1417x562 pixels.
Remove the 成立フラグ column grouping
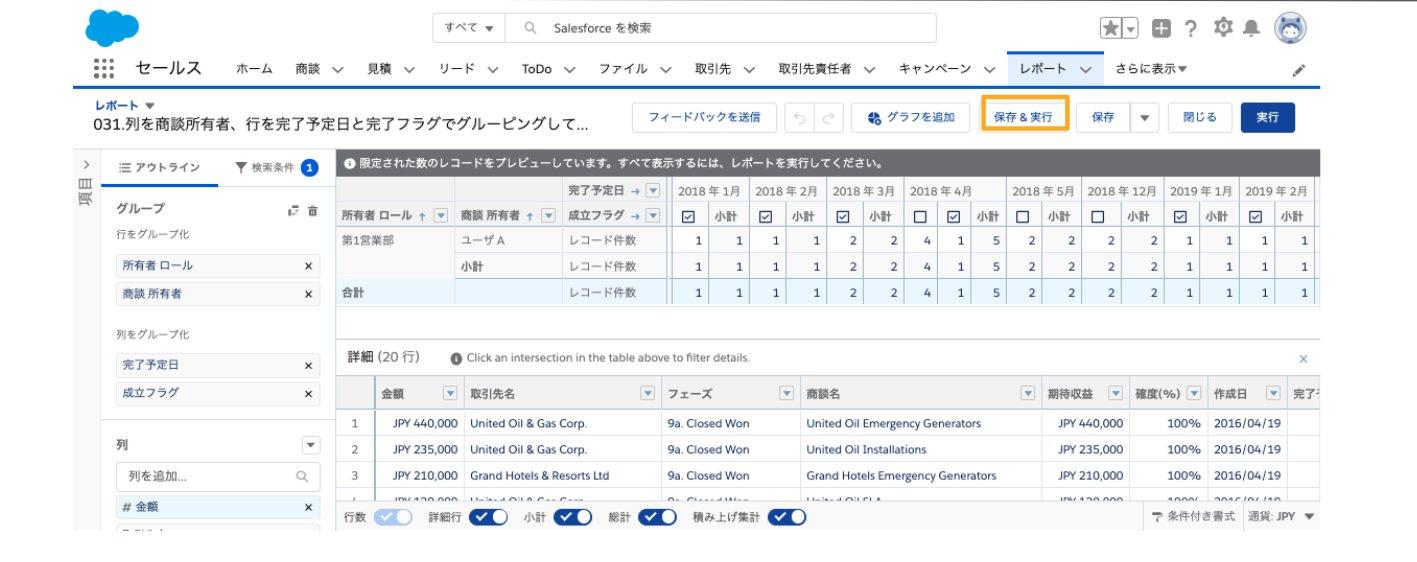tap(308, 393)
